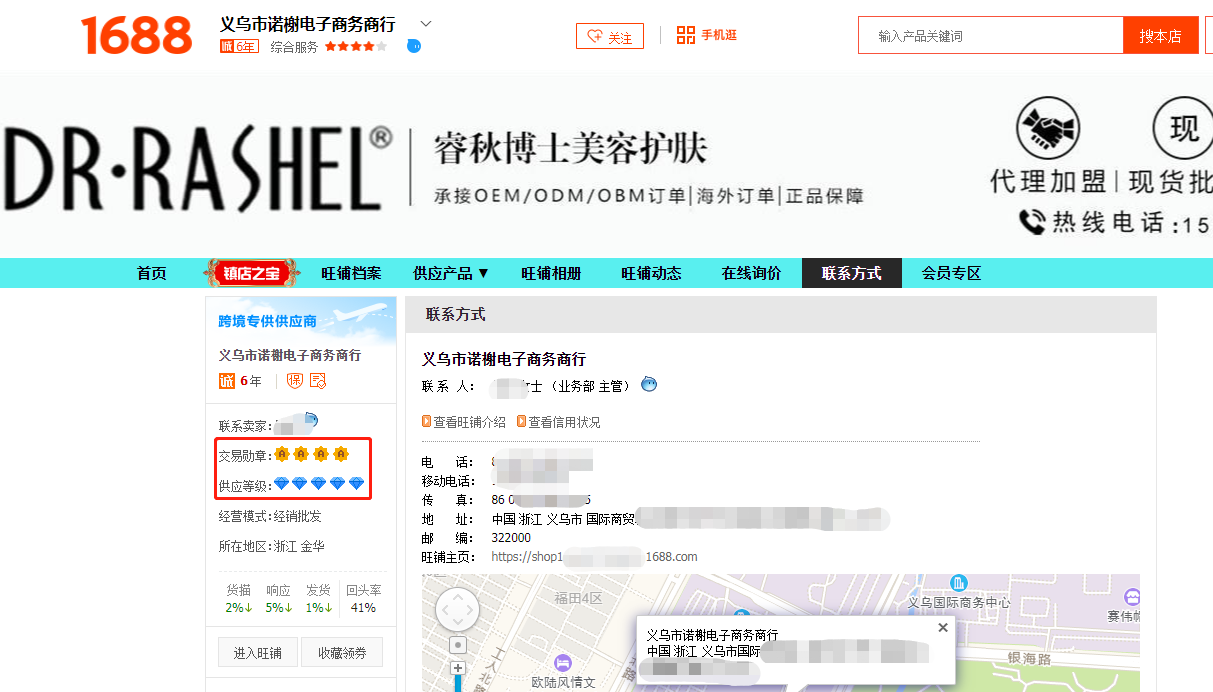
Task: Click the map locate button below pan control
Action: [458, 645]
